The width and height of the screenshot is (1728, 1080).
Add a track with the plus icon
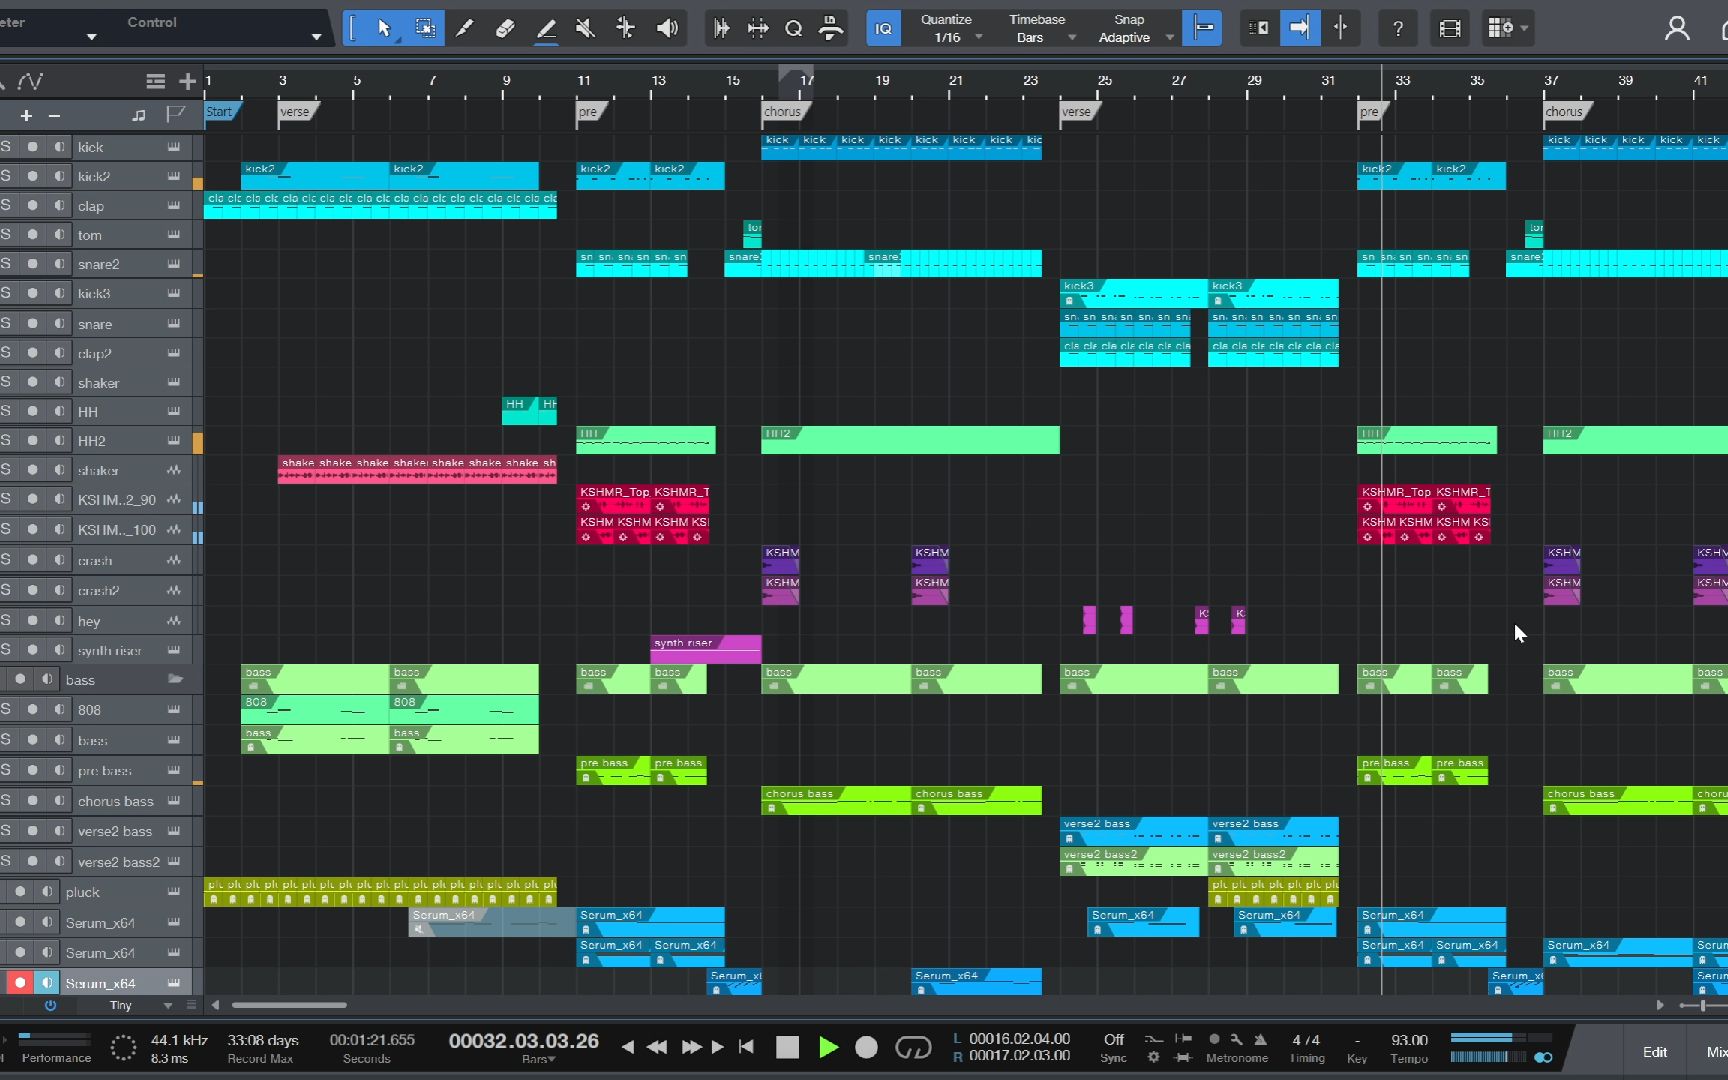coord(187,81)
